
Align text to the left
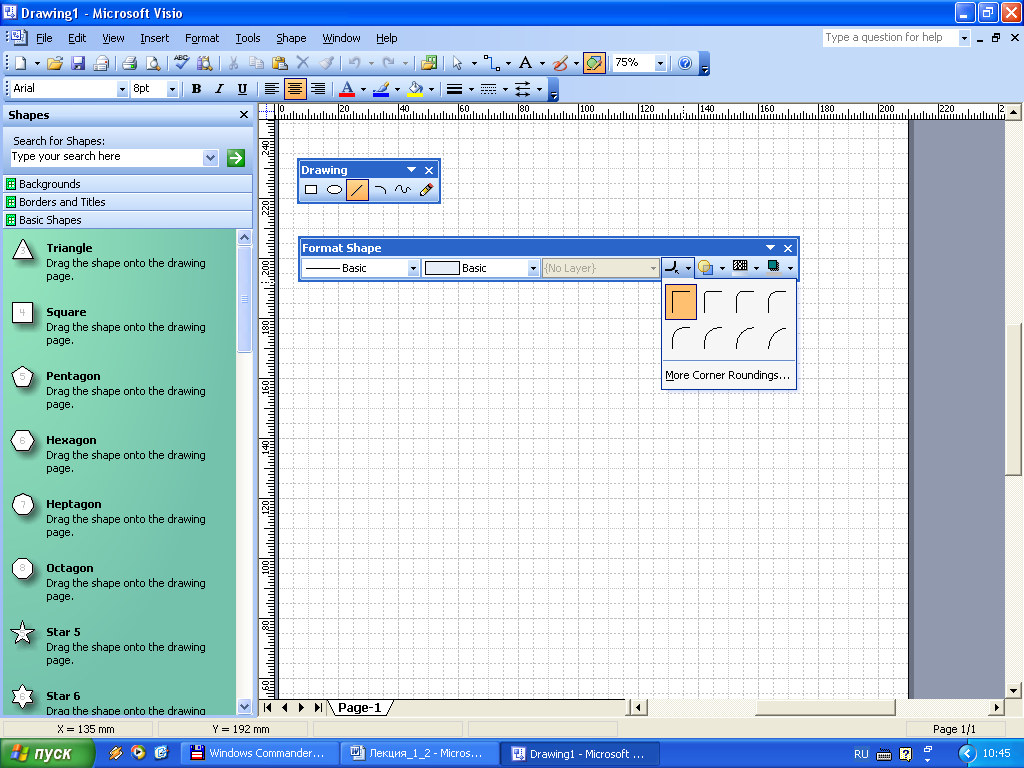pos(271,89)
